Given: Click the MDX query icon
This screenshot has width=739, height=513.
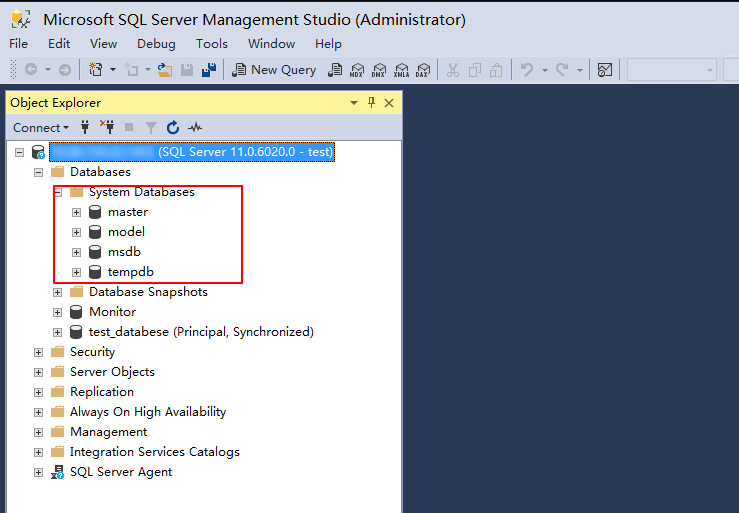Looking at the screenshot, I should tap(357, 70).
